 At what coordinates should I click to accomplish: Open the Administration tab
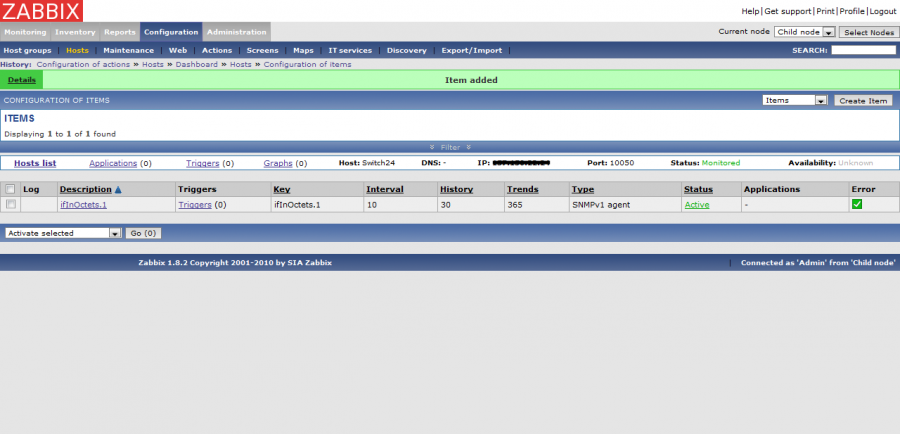pyautogui.click(x=236, y=32)
